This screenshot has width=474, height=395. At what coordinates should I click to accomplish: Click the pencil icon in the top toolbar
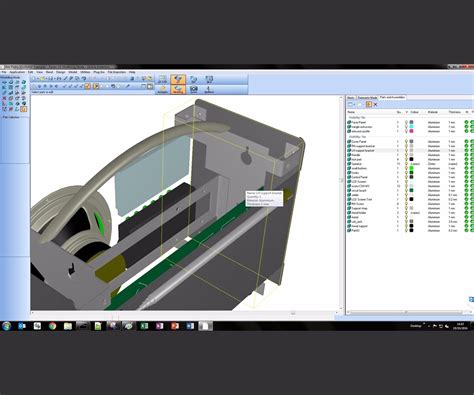click(x=66, y=79)
